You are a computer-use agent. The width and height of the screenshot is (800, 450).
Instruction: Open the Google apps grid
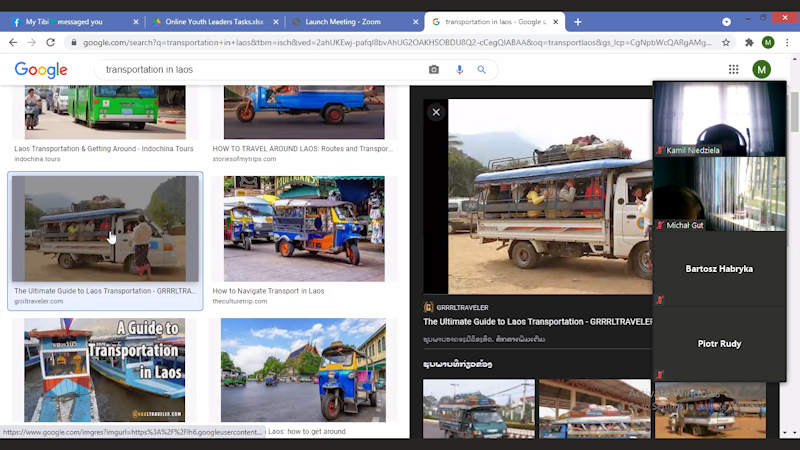[x=733, y=69]
